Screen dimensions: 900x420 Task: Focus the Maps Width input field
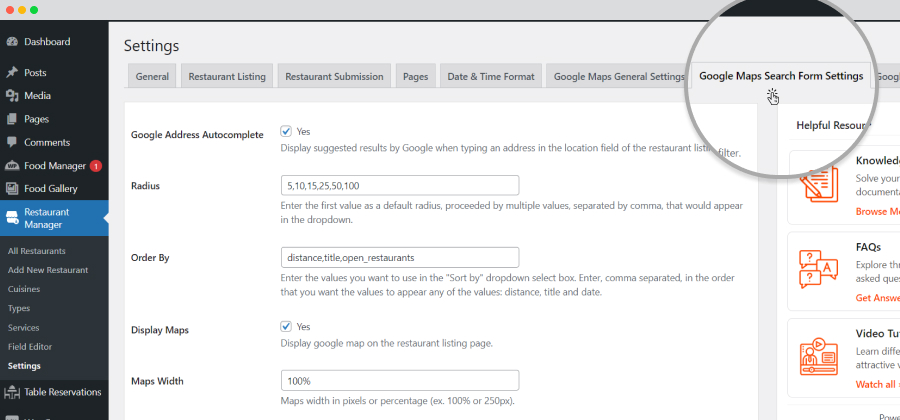coord(400,380)
